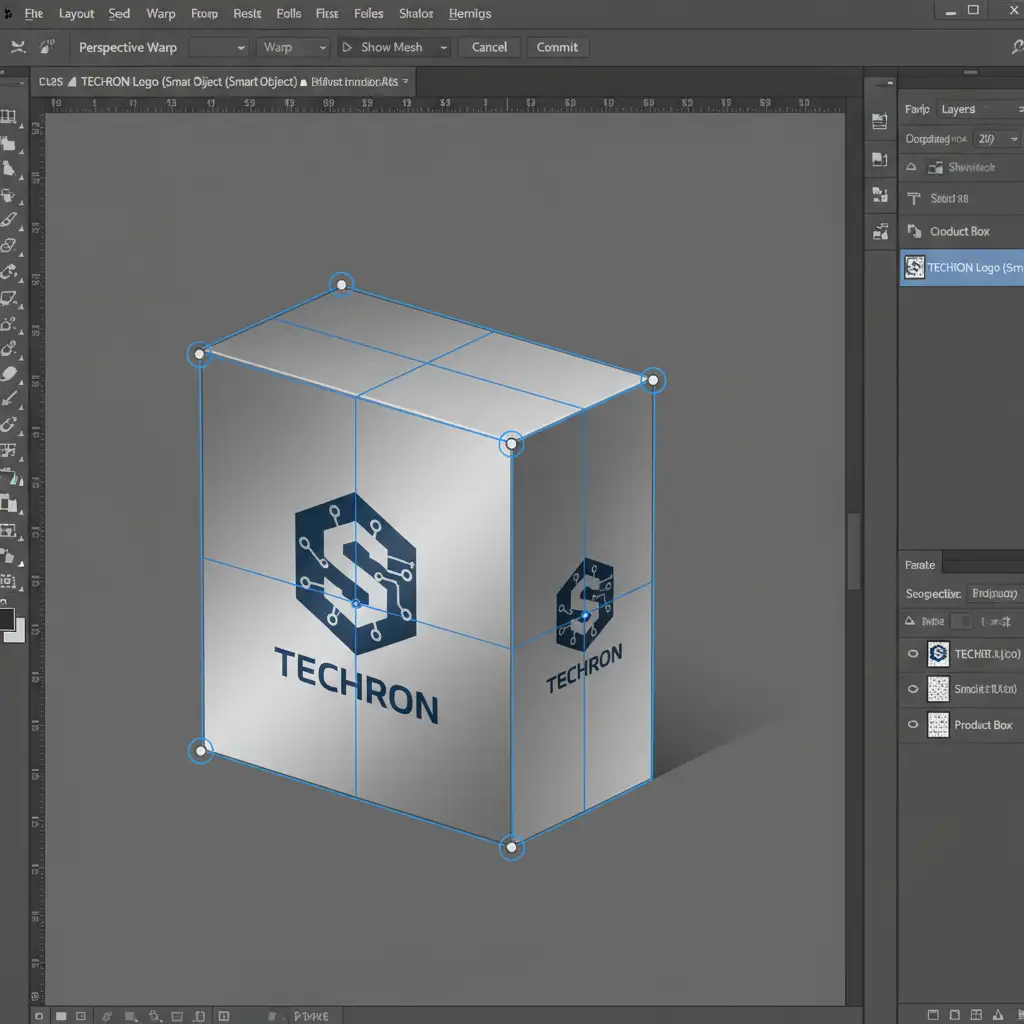This screenshot has width=1024, height=1024.
Task: Click the foreground color swatch
Action: tap(6, 620)
